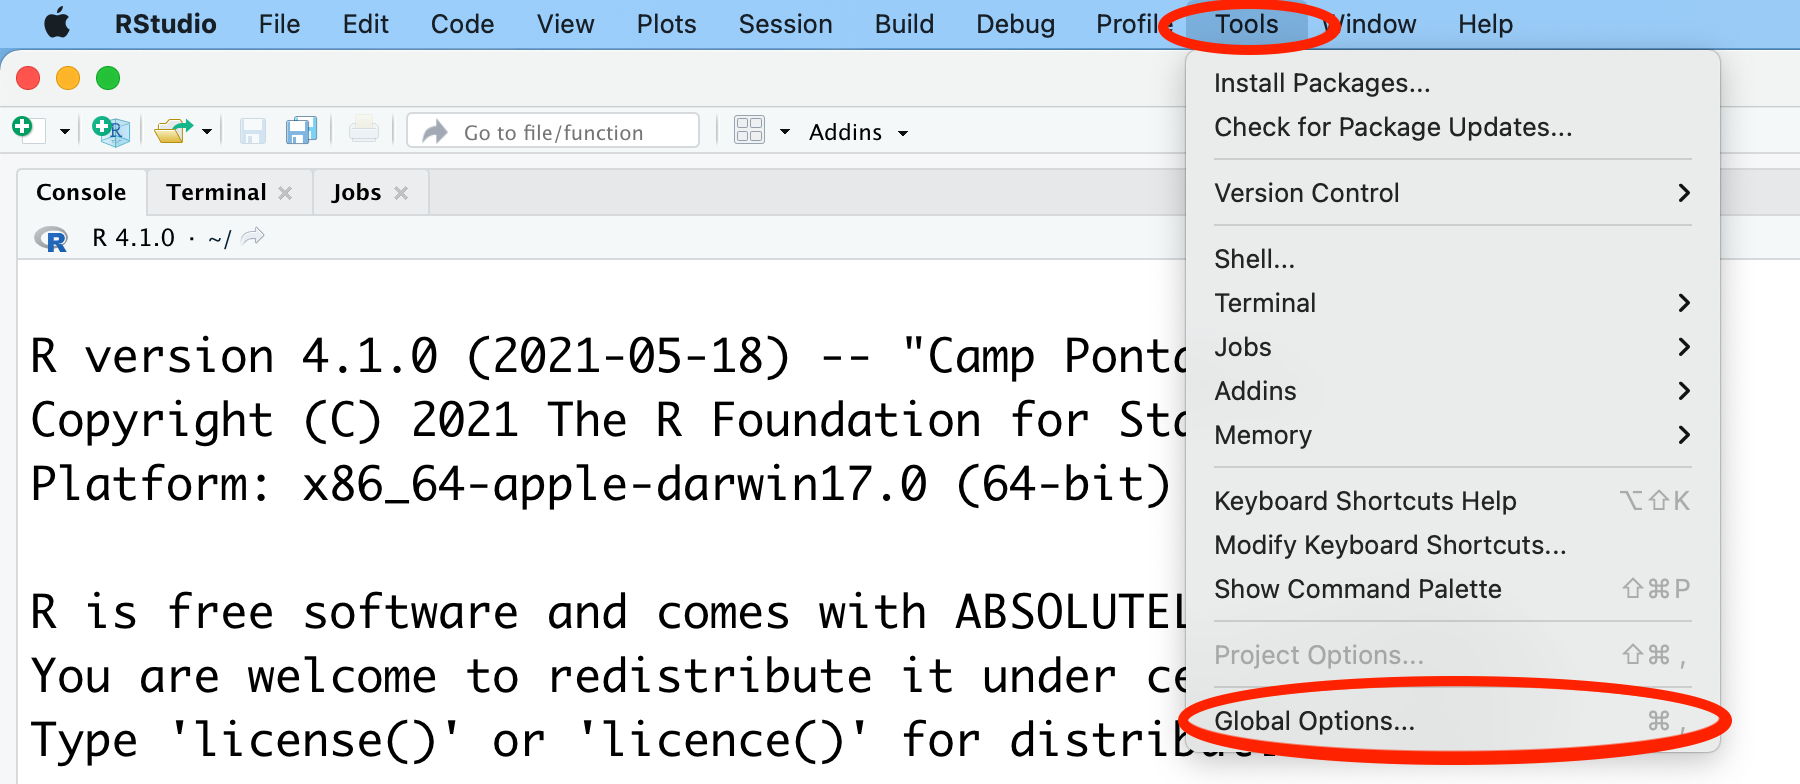This screenshot has height=784, width=1800.
Task: Expand recent files dropdown arrow
Action: (207, 132)
